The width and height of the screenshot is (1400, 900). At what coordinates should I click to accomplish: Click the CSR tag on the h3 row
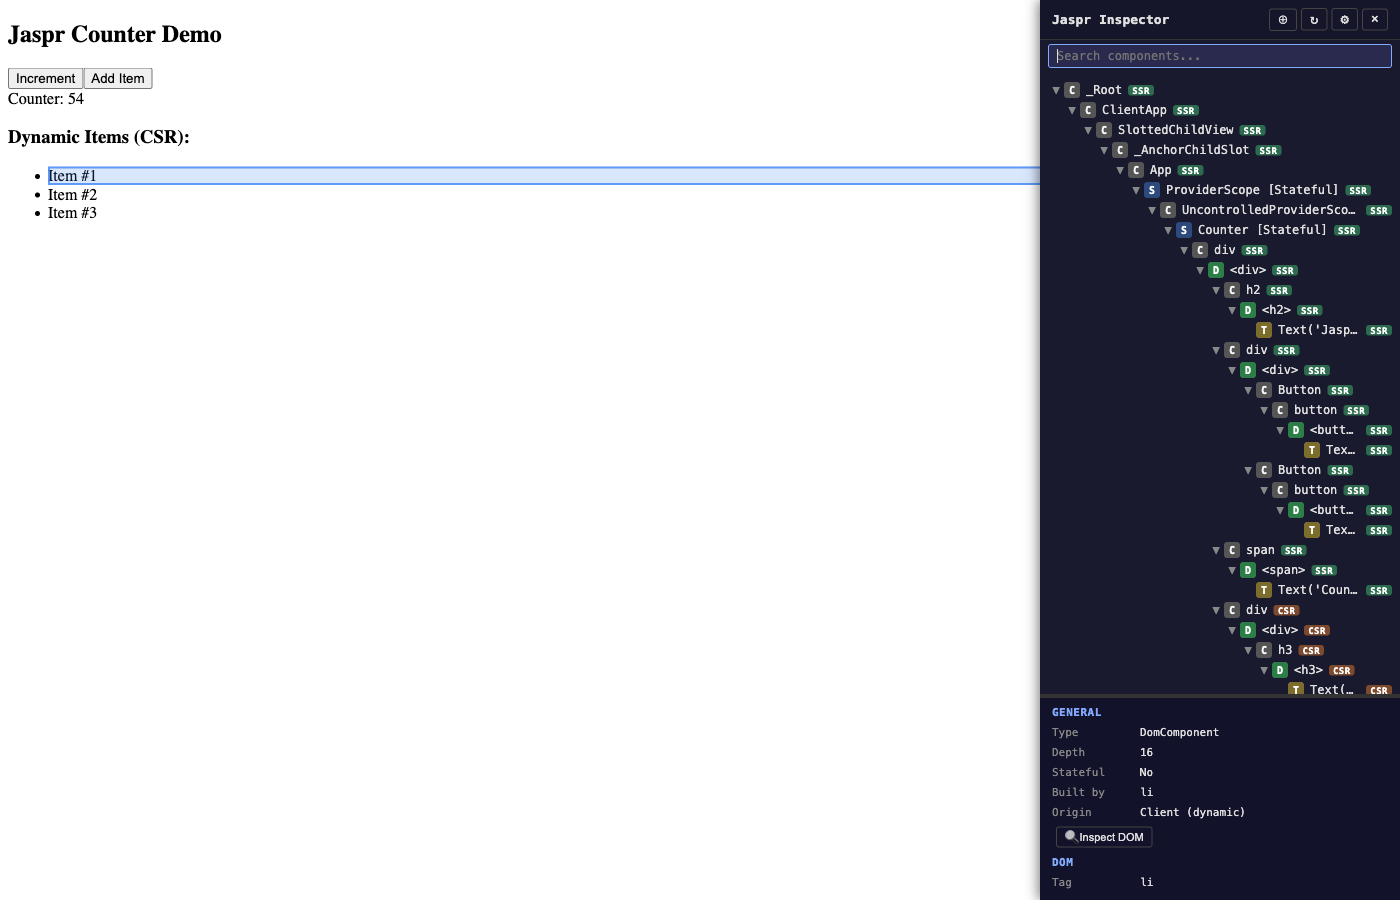pos(1311,651)
